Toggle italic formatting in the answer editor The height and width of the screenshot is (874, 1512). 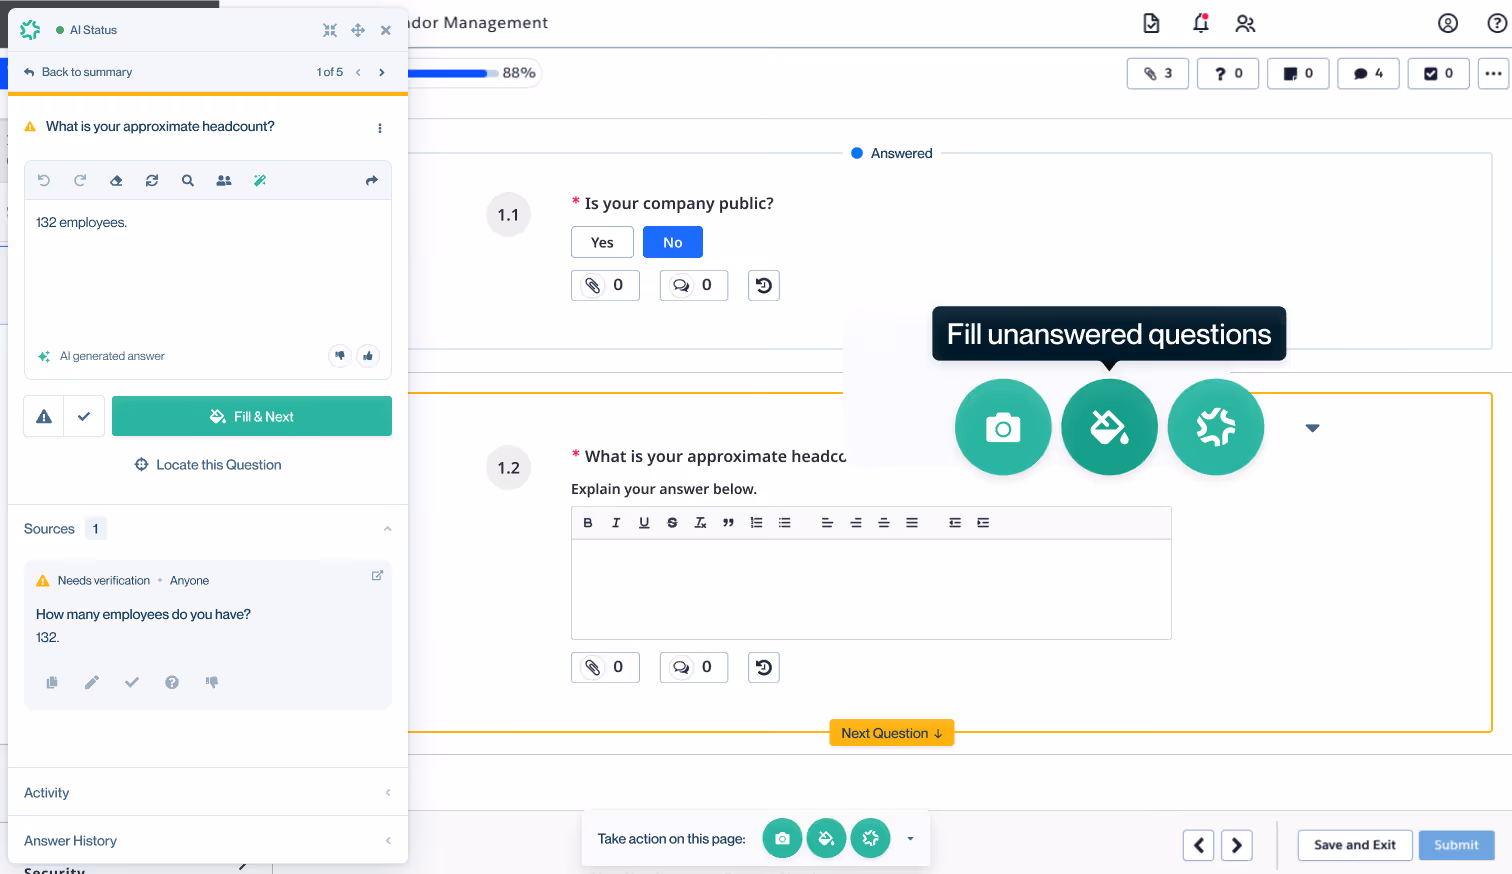point(616,523)
